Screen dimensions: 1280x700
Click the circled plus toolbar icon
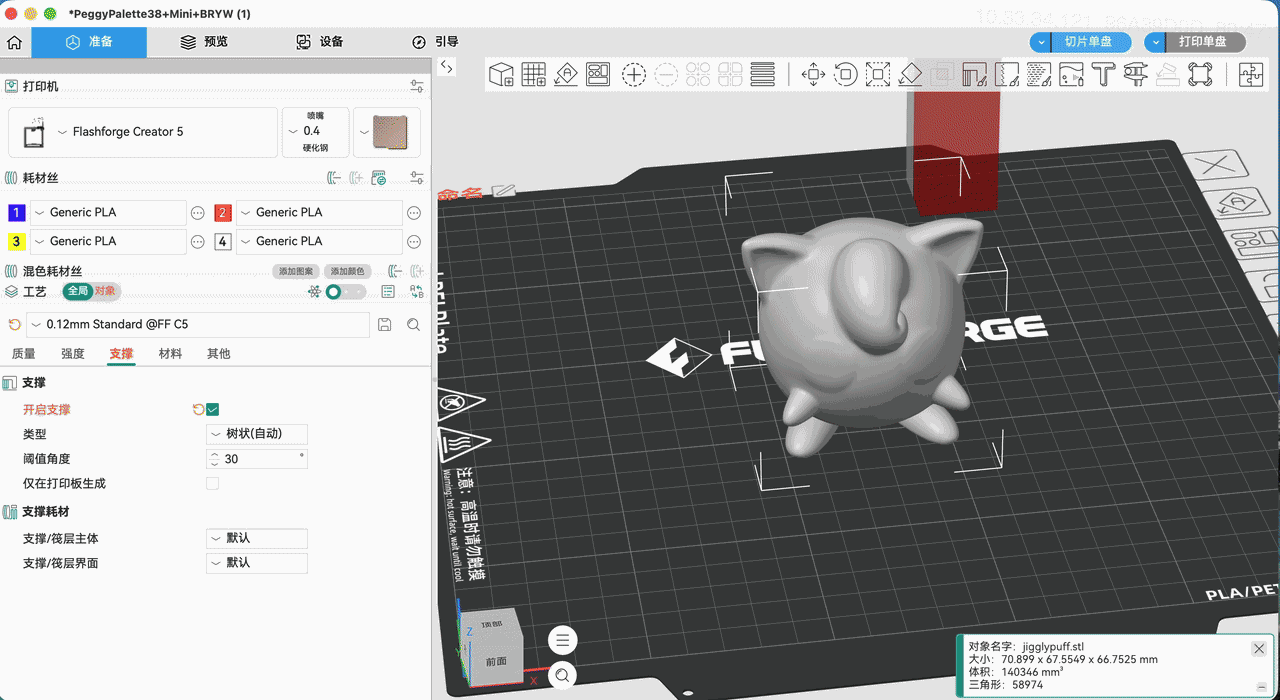tap(634, 74)
